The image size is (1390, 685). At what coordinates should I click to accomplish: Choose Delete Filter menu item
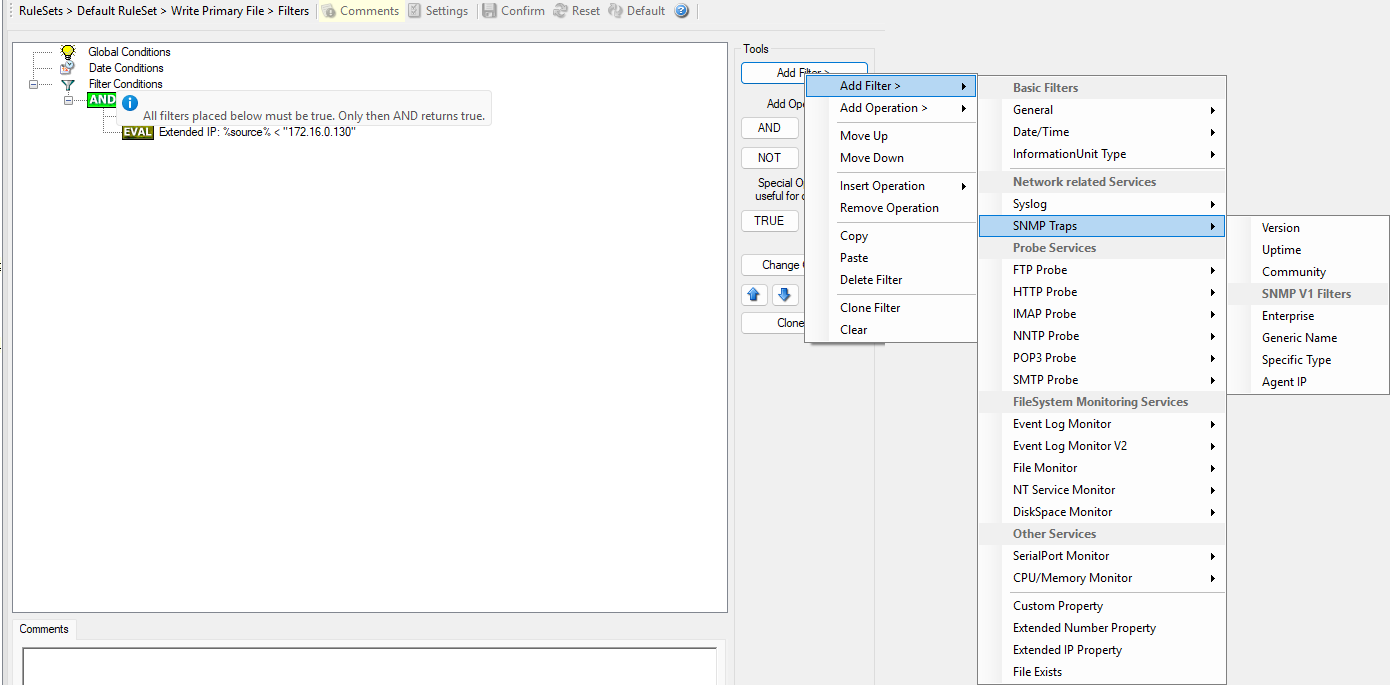click(891, 280)
